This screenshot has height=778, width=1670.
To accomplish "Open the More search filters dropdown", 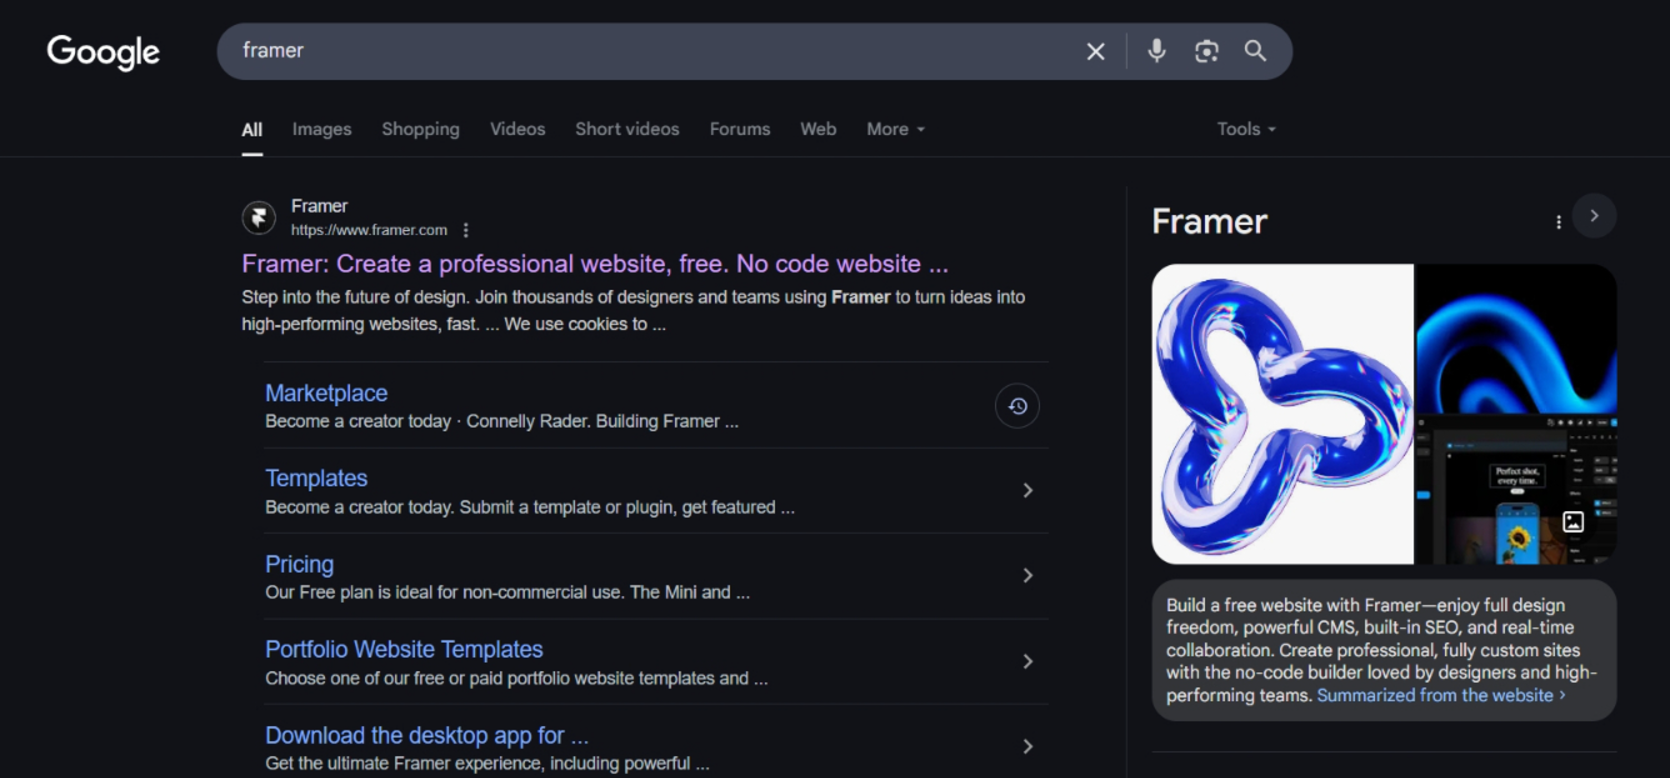I will pyautogui.click(x=896, y=129).
